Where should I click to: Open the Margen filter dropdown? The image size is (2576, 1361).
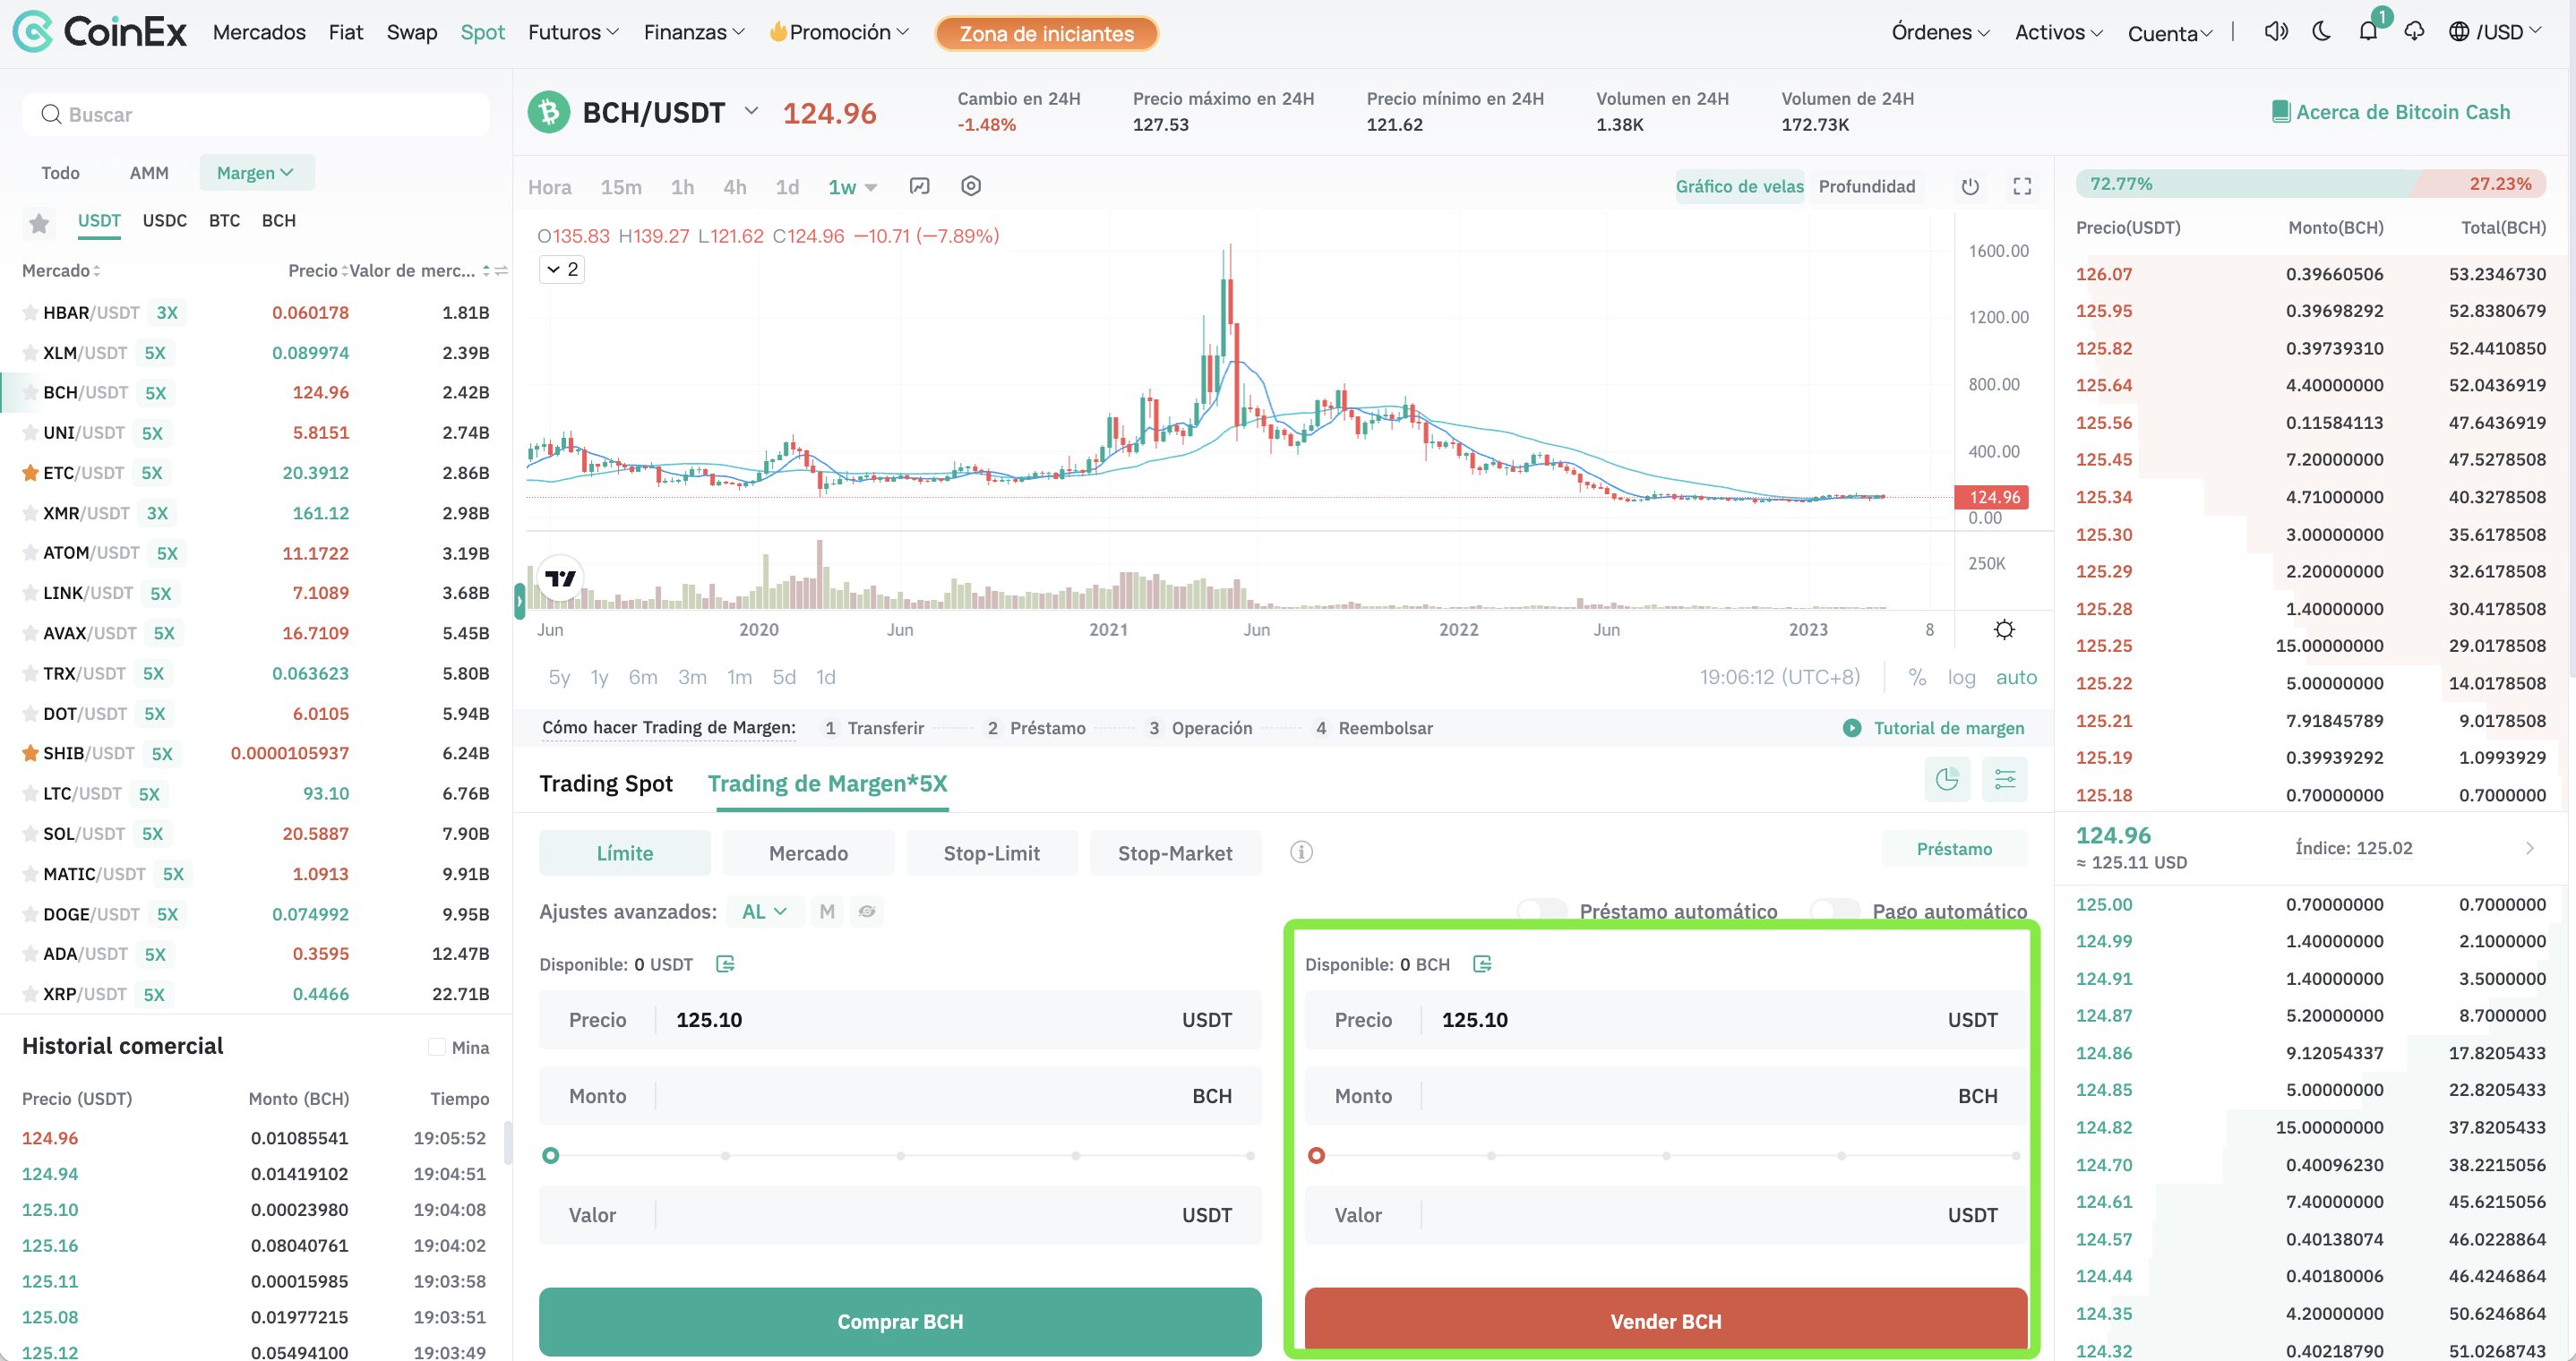(x=256, y=173)
